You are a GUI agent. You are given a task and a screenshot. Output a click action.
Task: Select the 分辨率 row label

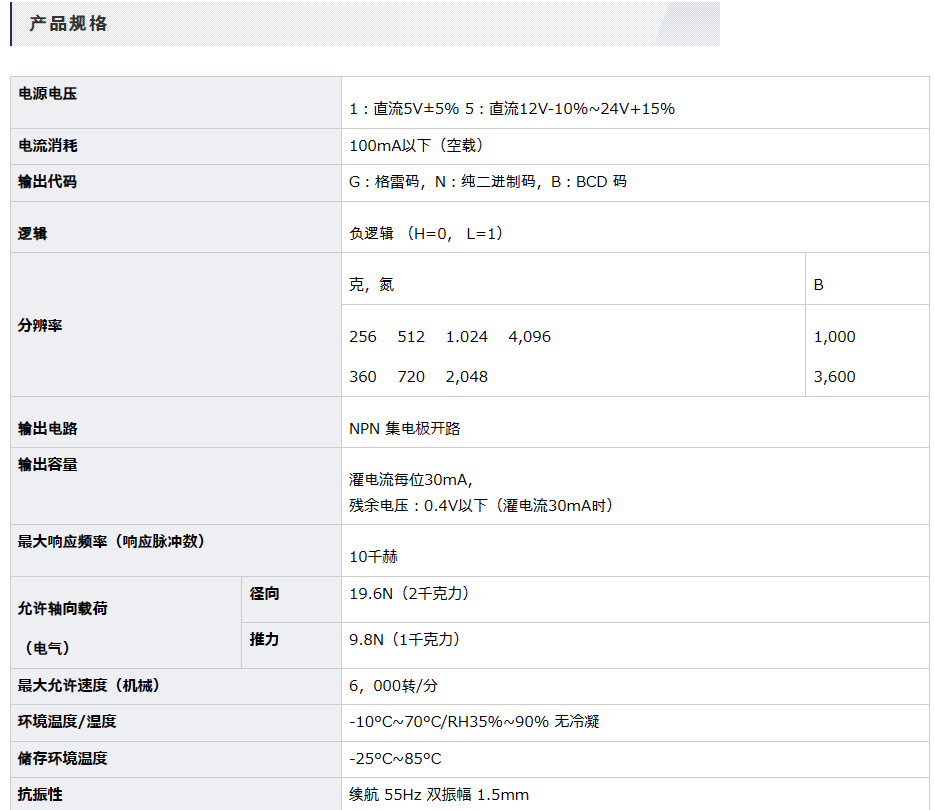40,326
